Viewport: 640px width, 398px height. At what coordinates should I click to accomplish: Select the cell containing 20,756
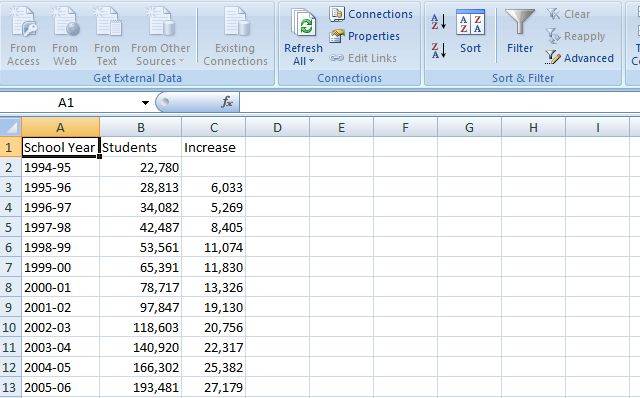point(214,327)
